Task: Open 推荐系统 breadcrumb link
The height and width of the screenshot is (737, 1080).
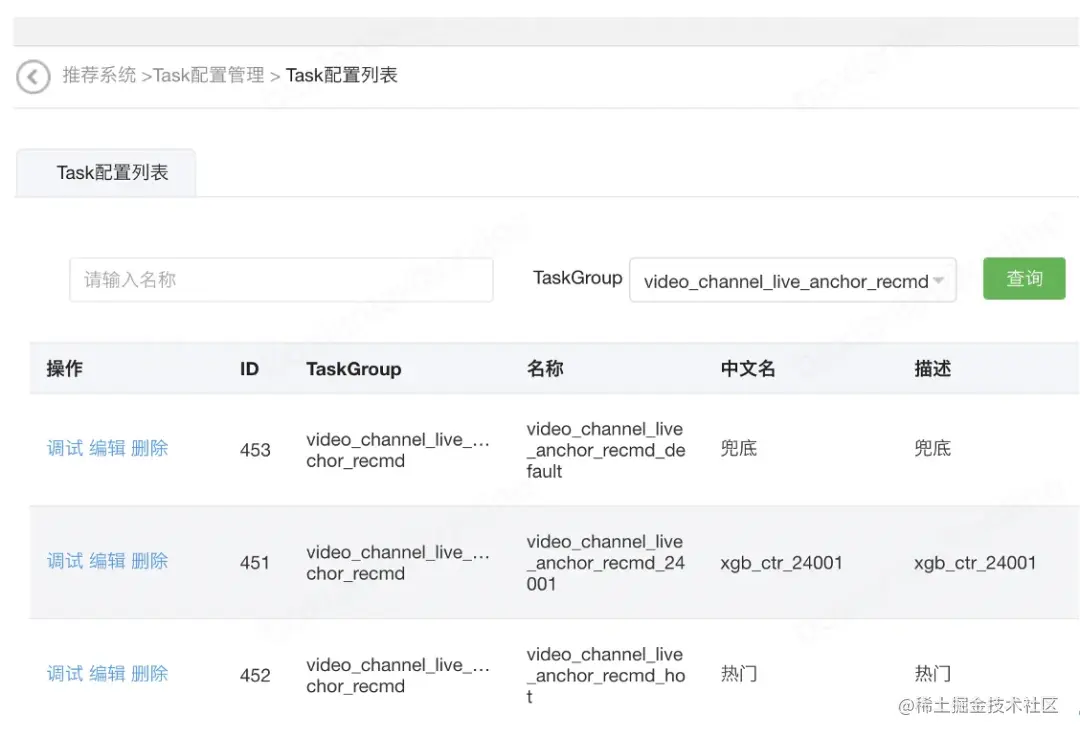Action: click(x=99, y=75)
